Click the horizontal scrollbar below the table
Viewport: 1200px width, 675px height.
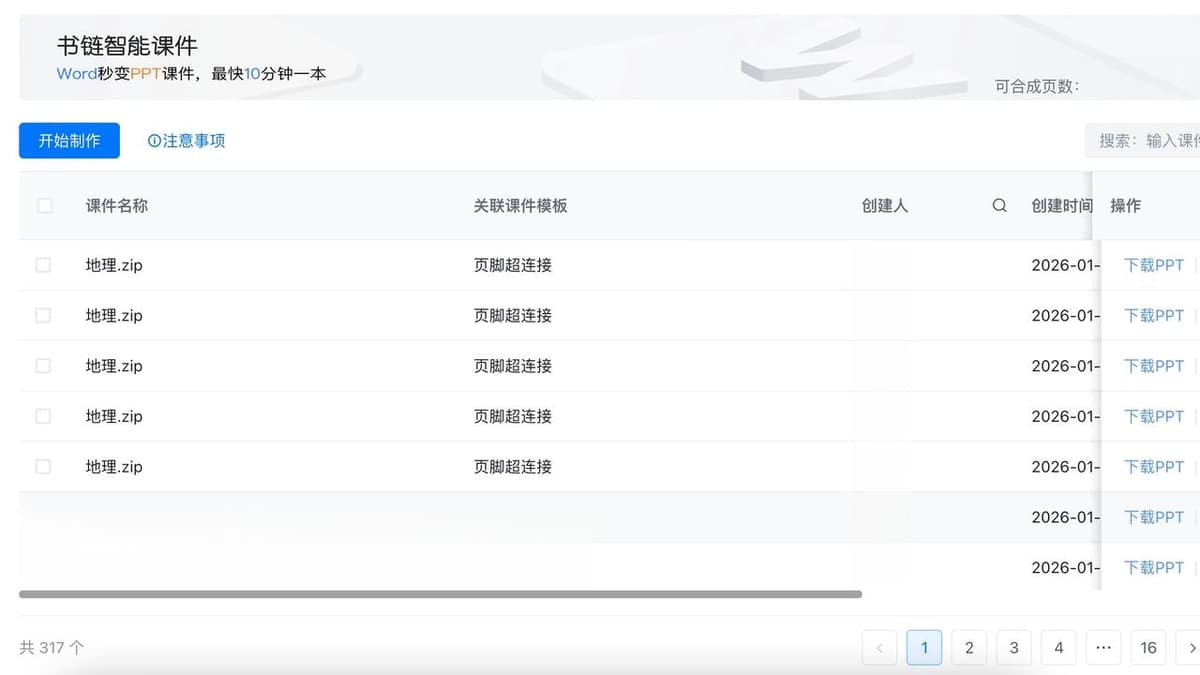pos(440,595)
